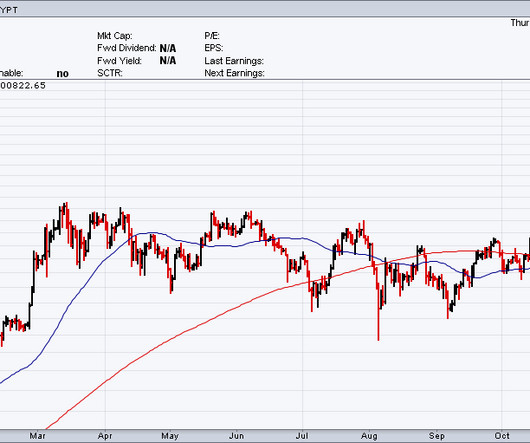Click the Jul label on time axis
The height and width of the screenshot is (443, 530).
[x=302, y=436]
